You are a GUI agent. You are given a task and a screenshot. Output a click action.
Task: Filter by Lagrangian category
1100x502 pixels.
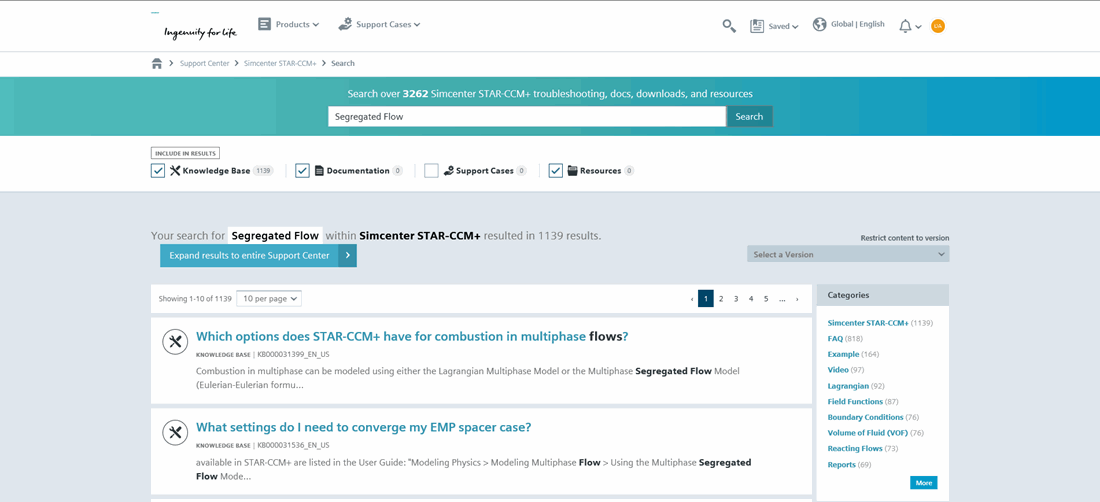pyautogui.click(x=848, y=386)
